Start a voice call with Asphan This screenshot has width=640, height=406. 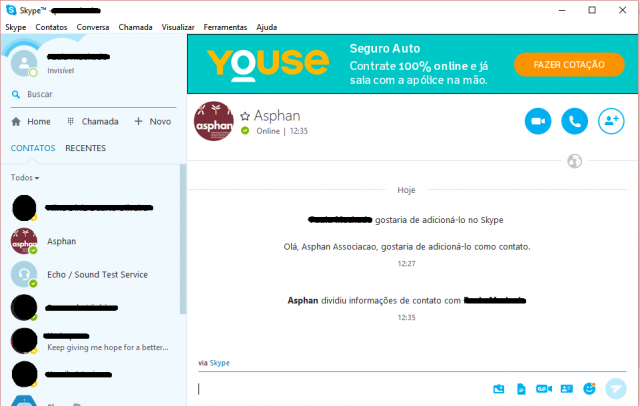[574, 121]
